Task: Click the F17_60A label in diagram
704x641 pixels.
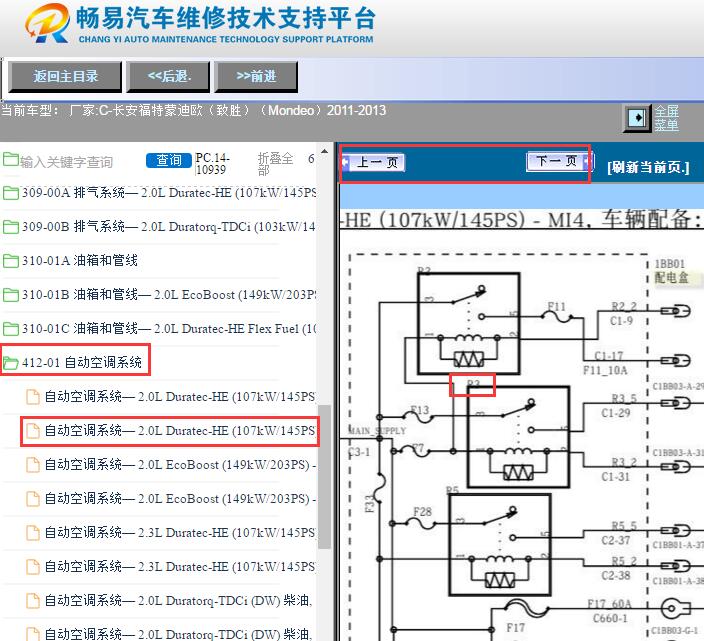Action: (x=609, y=604)
